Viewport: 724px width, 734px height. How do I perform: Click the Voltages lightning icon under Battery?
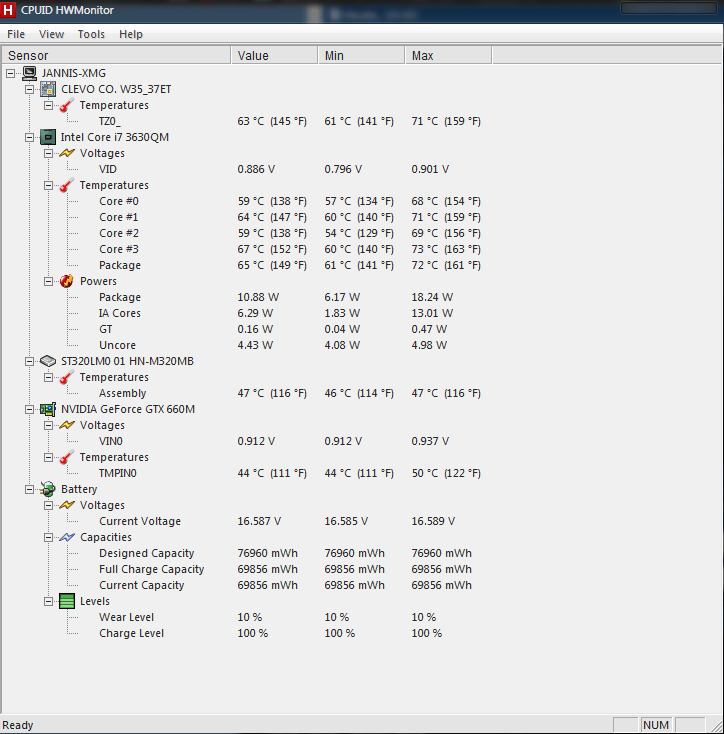pyautogui.click(x=67, y=505)
